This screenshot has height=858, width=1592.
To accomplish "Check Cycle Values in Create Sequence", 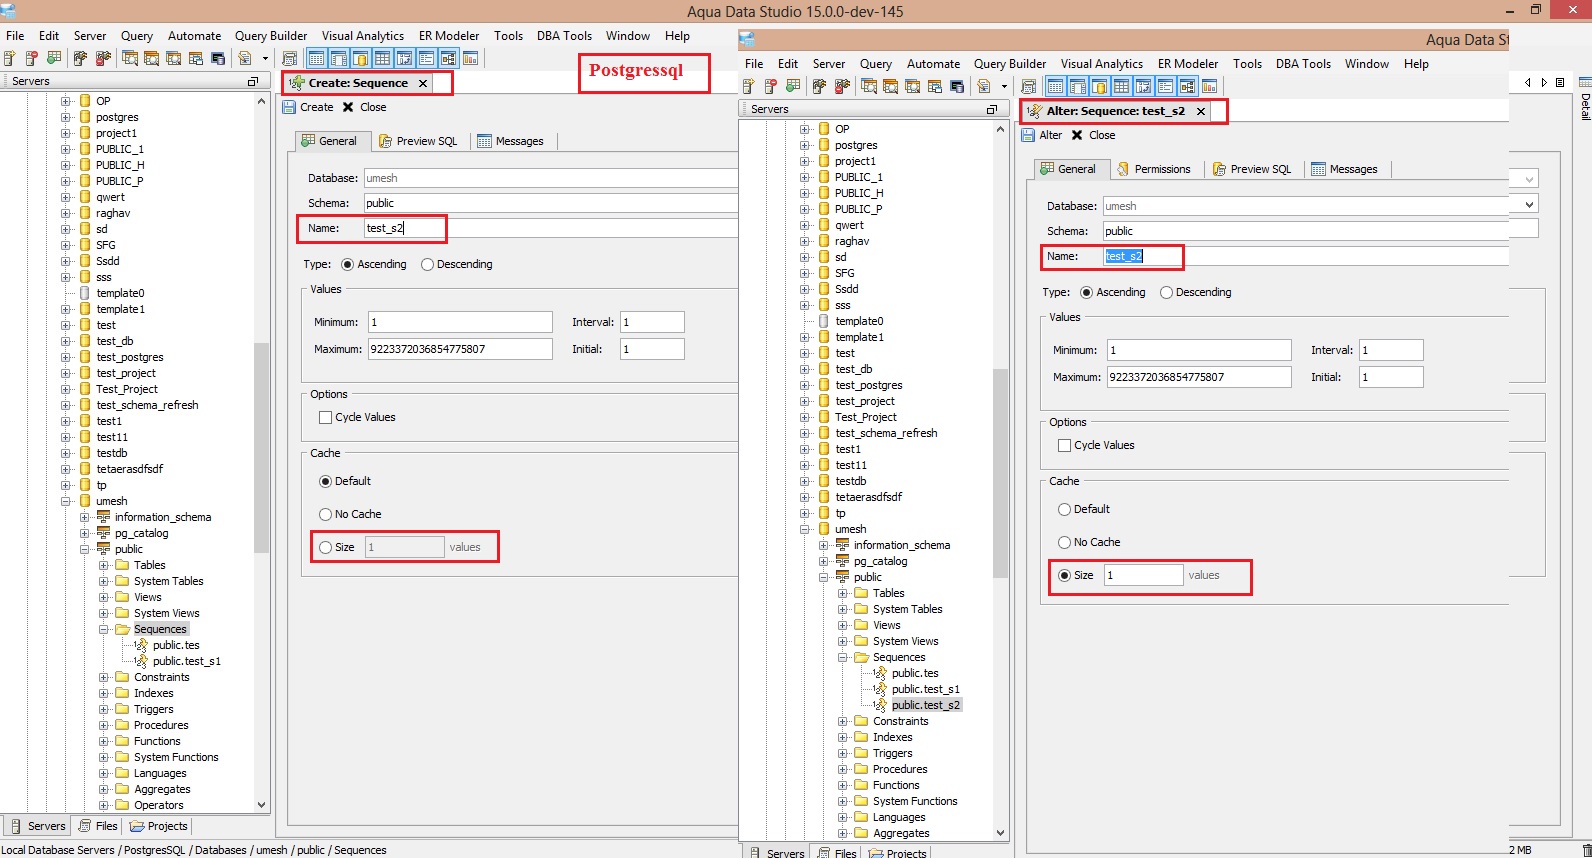I will pos(325,417).
